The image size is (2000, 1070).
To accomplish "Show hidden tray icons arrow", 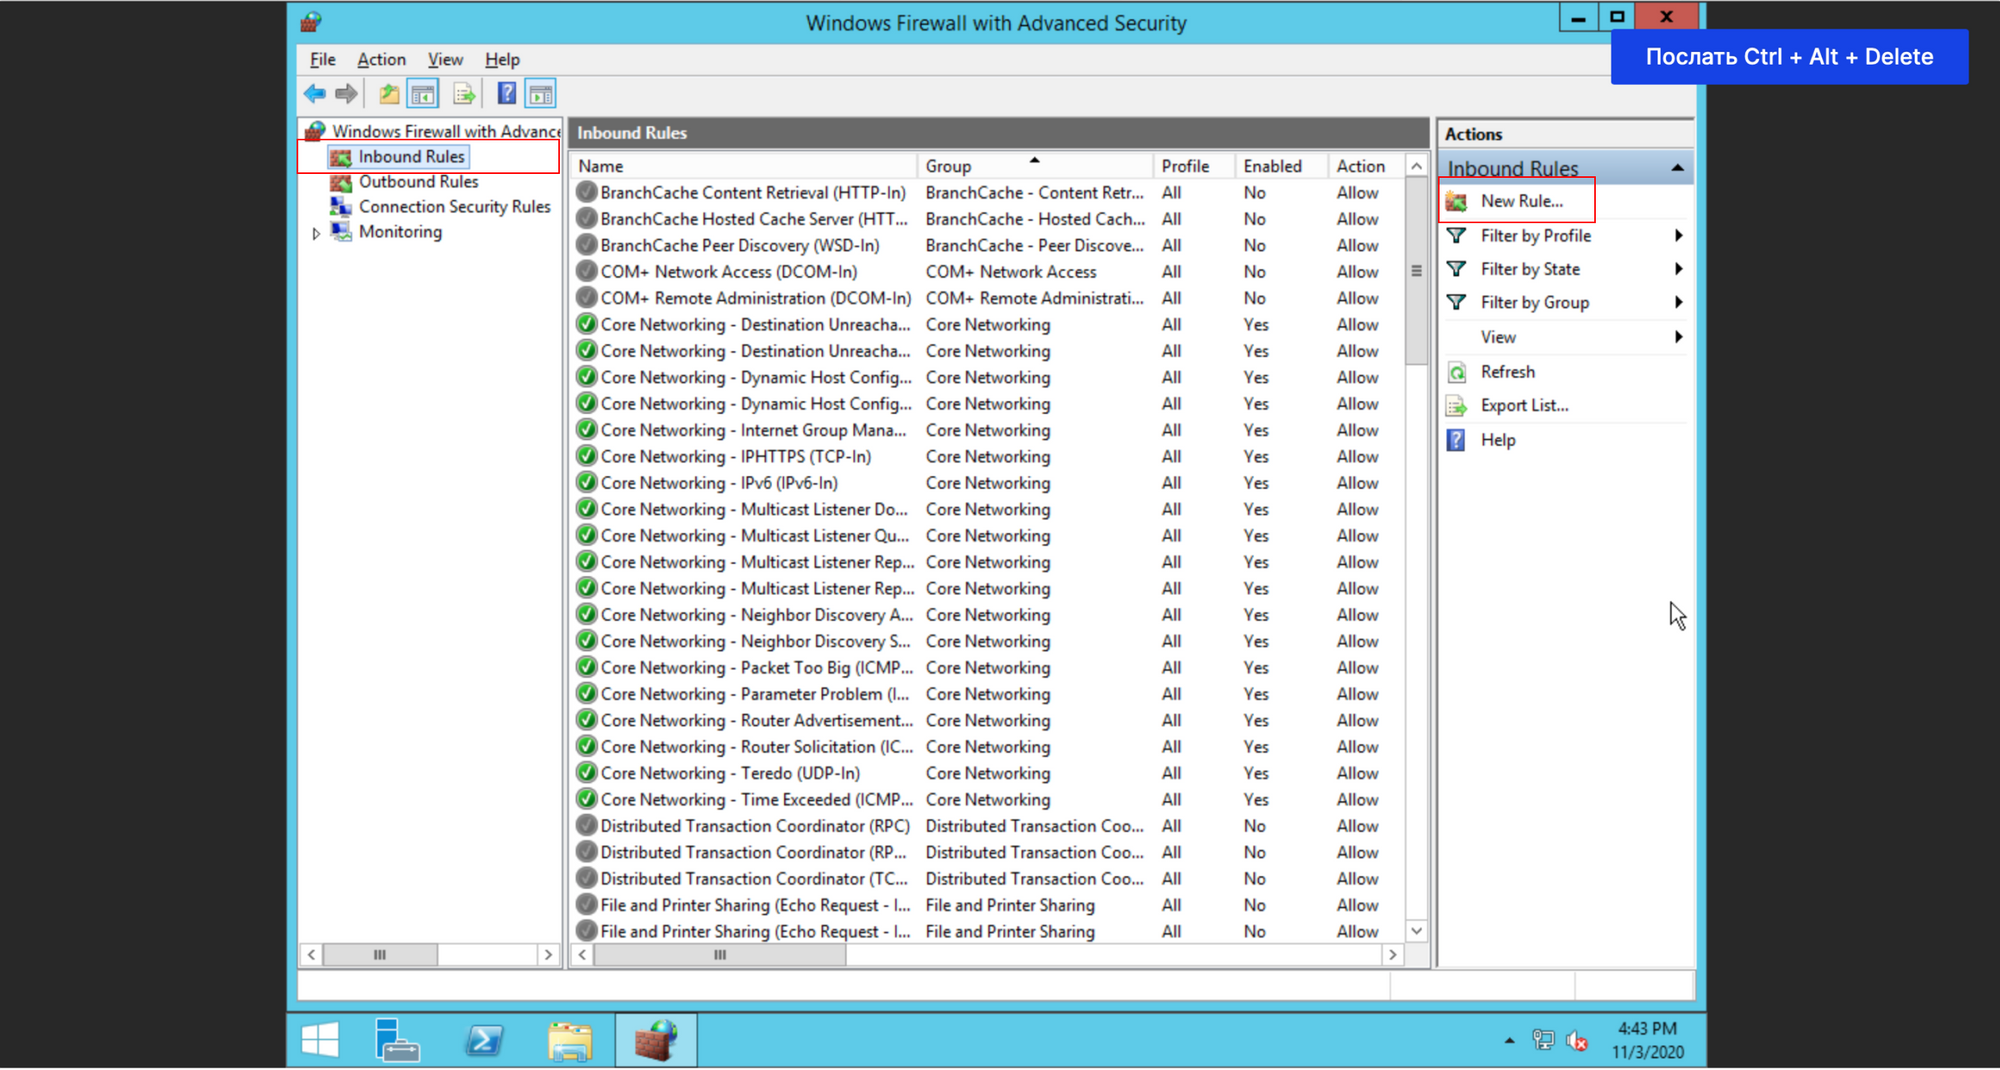I will [x=1509, y=1041].
